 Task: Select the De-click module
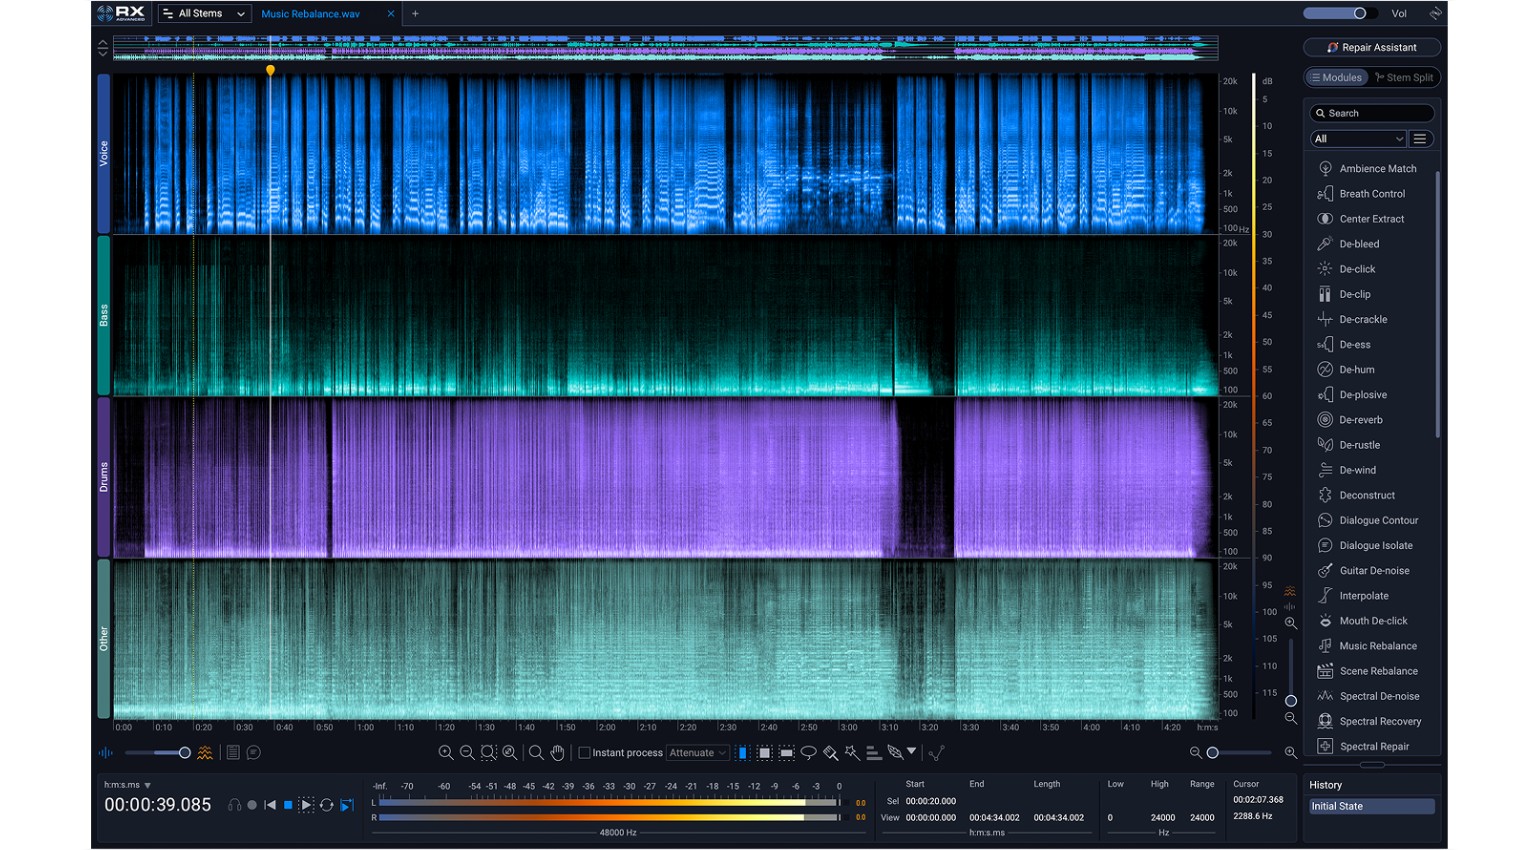1356,269
